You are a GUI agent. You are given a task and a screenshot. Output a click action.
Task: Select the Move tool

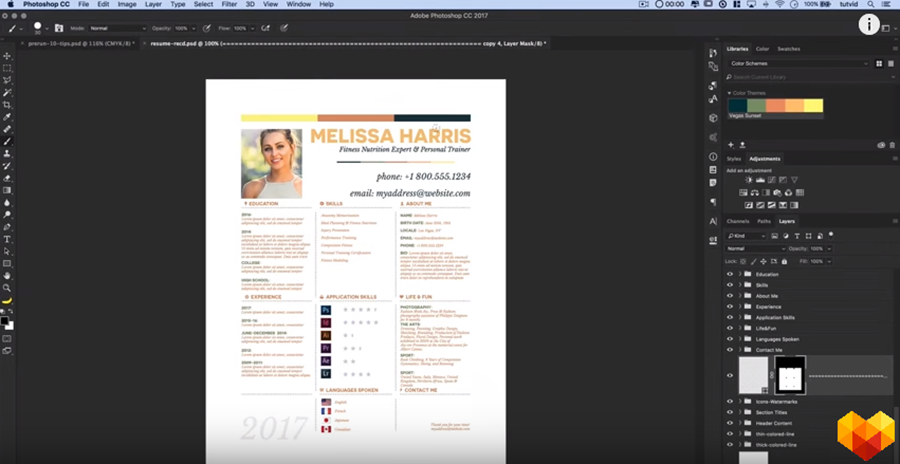(x=7, y=56)
